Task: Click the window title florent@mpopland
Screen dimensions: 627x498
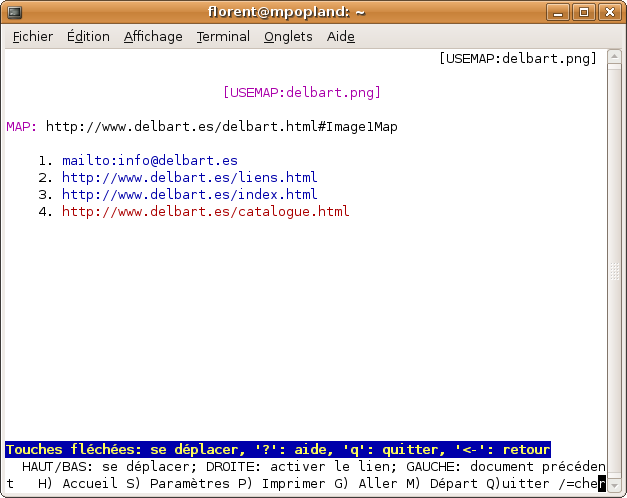Action: pyautogui.click(x=287, y=12)
